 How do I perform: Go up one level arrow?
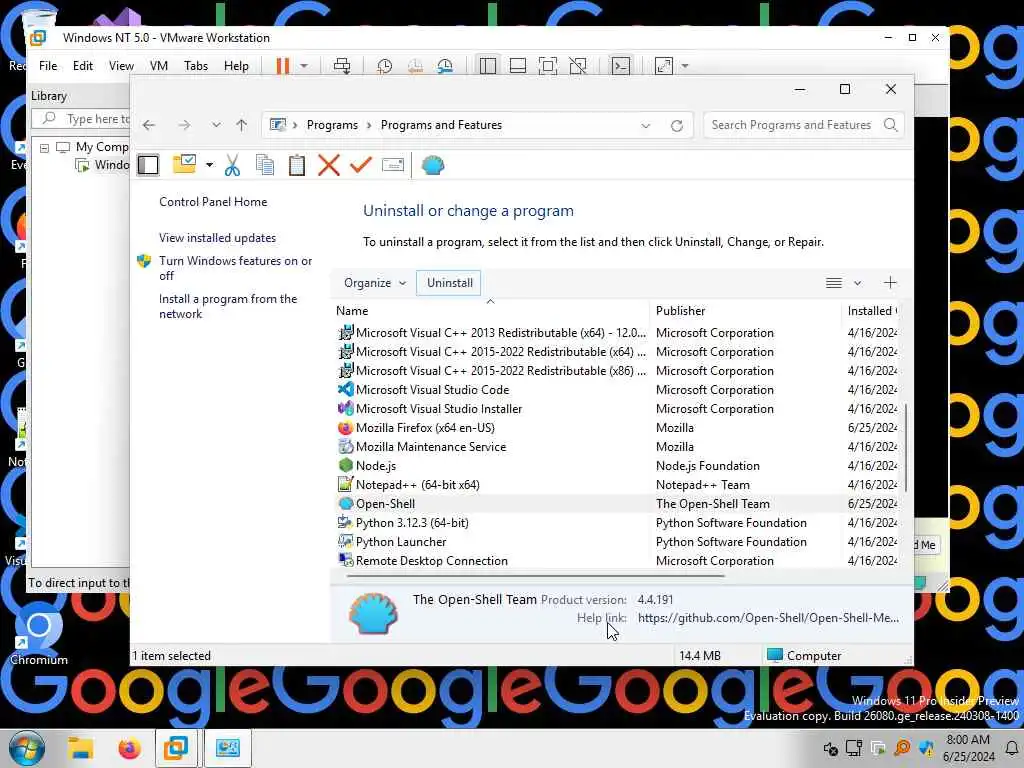(x=242, y=125)
